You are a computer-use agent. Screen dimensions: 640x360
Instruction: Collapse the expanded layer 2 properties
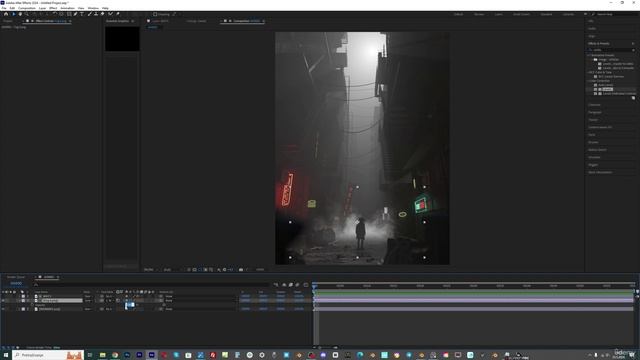click(x=19, y=300)
